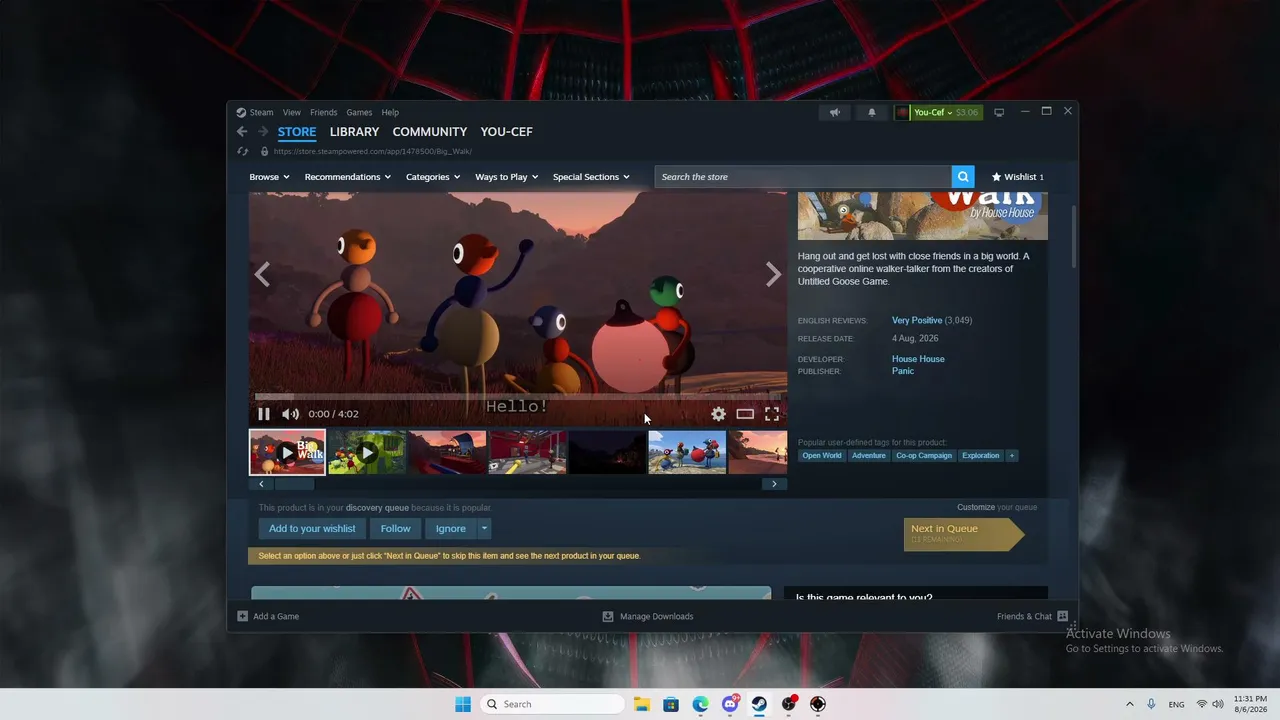The height and width of the screenshot is (720, 1280).
Task: Open the Friends menu
Action: pyautogui.click(x=323, y=113)
